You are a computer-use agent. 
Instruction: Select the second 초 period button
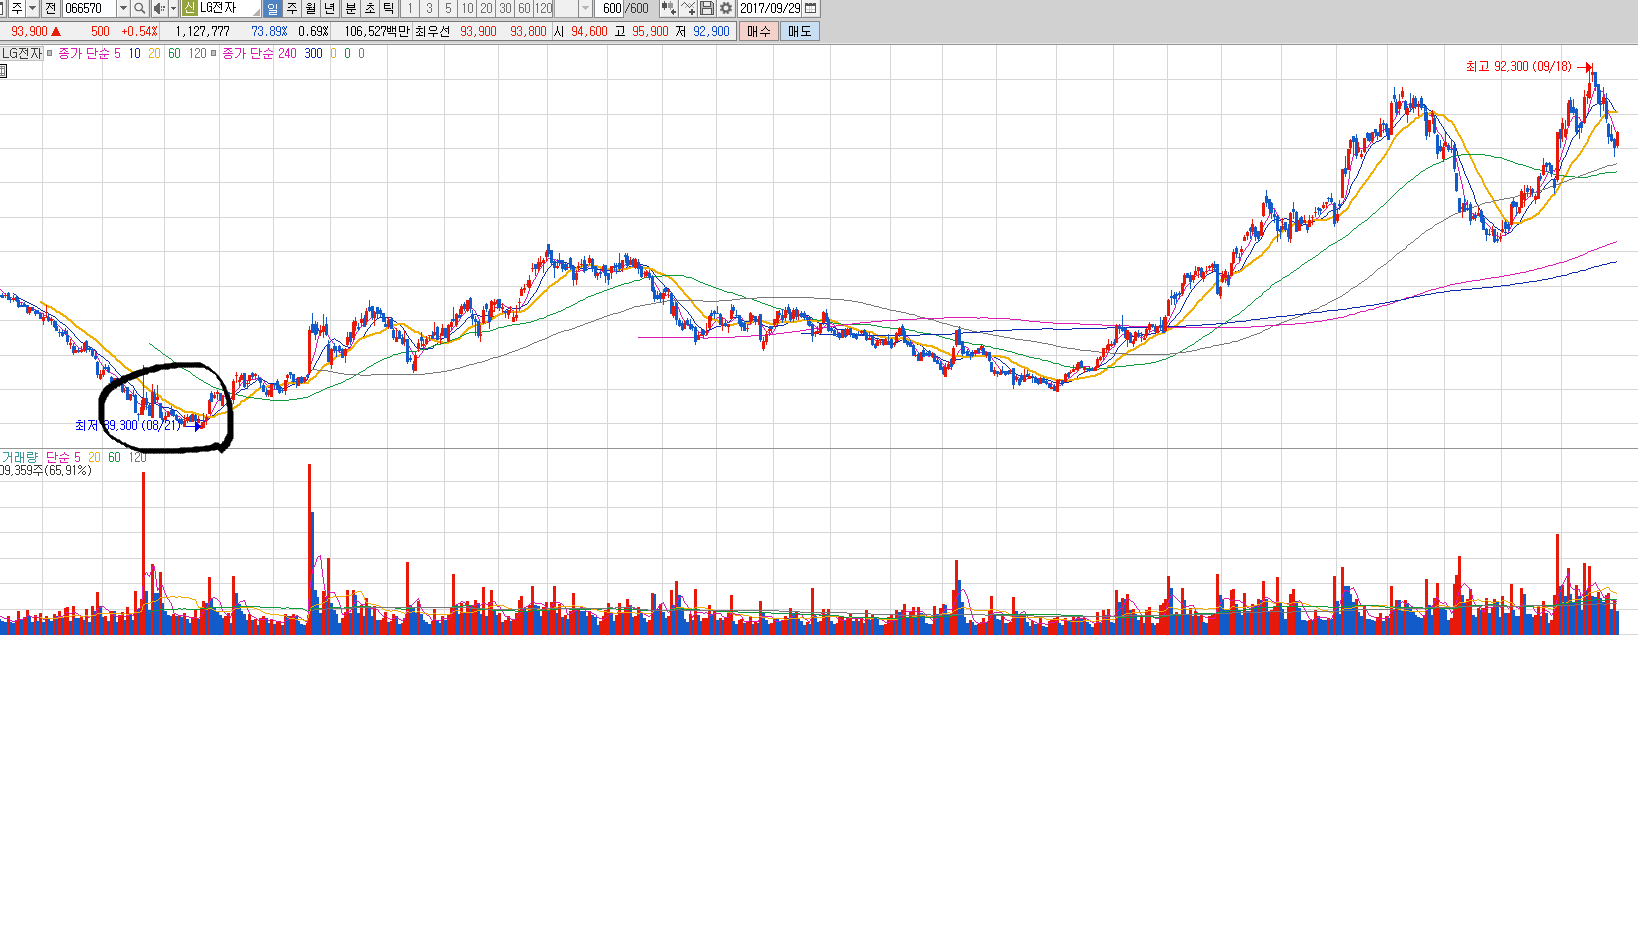point(369,8)
